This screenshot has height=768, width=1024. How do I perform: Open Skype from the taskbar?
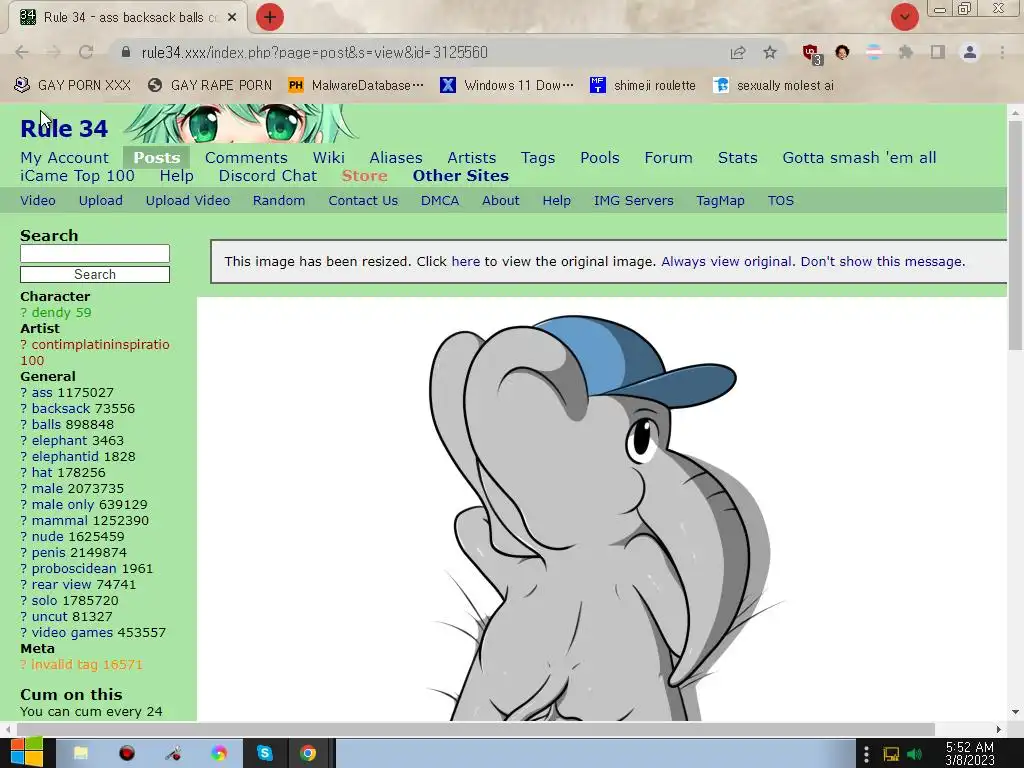264,754
